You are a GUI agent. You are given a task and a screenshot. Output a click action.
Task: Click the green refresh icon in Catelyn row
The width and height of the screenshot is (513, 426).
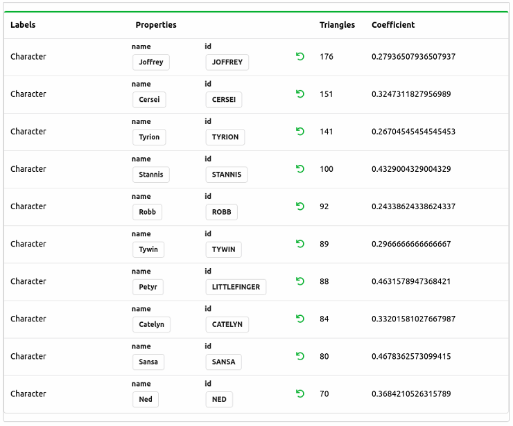pyautogui.click(x=300, y=319)
